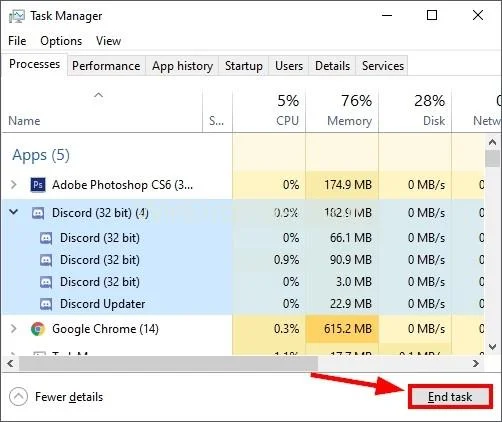
Task: Open the File menu
Action: pyautogui.click(x=17, y=41)
